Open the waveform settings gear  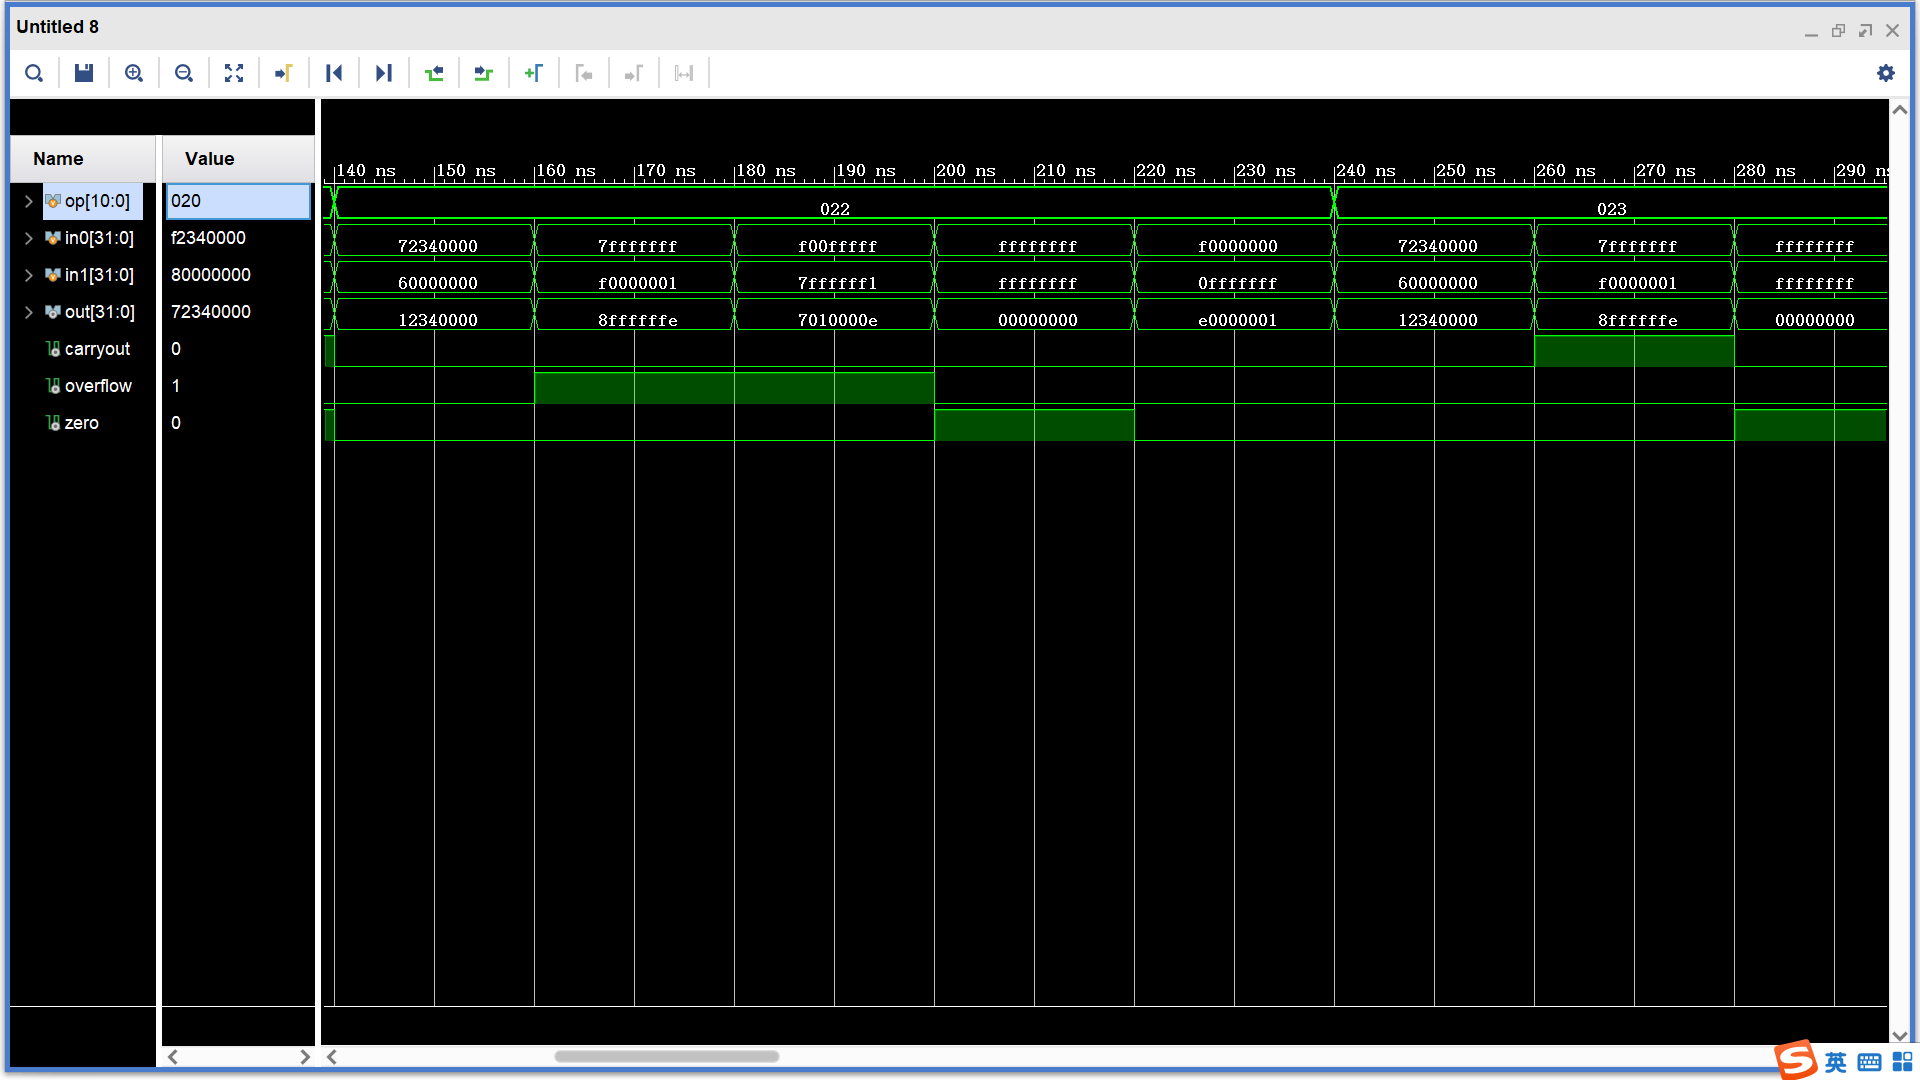coord(1886,72)
